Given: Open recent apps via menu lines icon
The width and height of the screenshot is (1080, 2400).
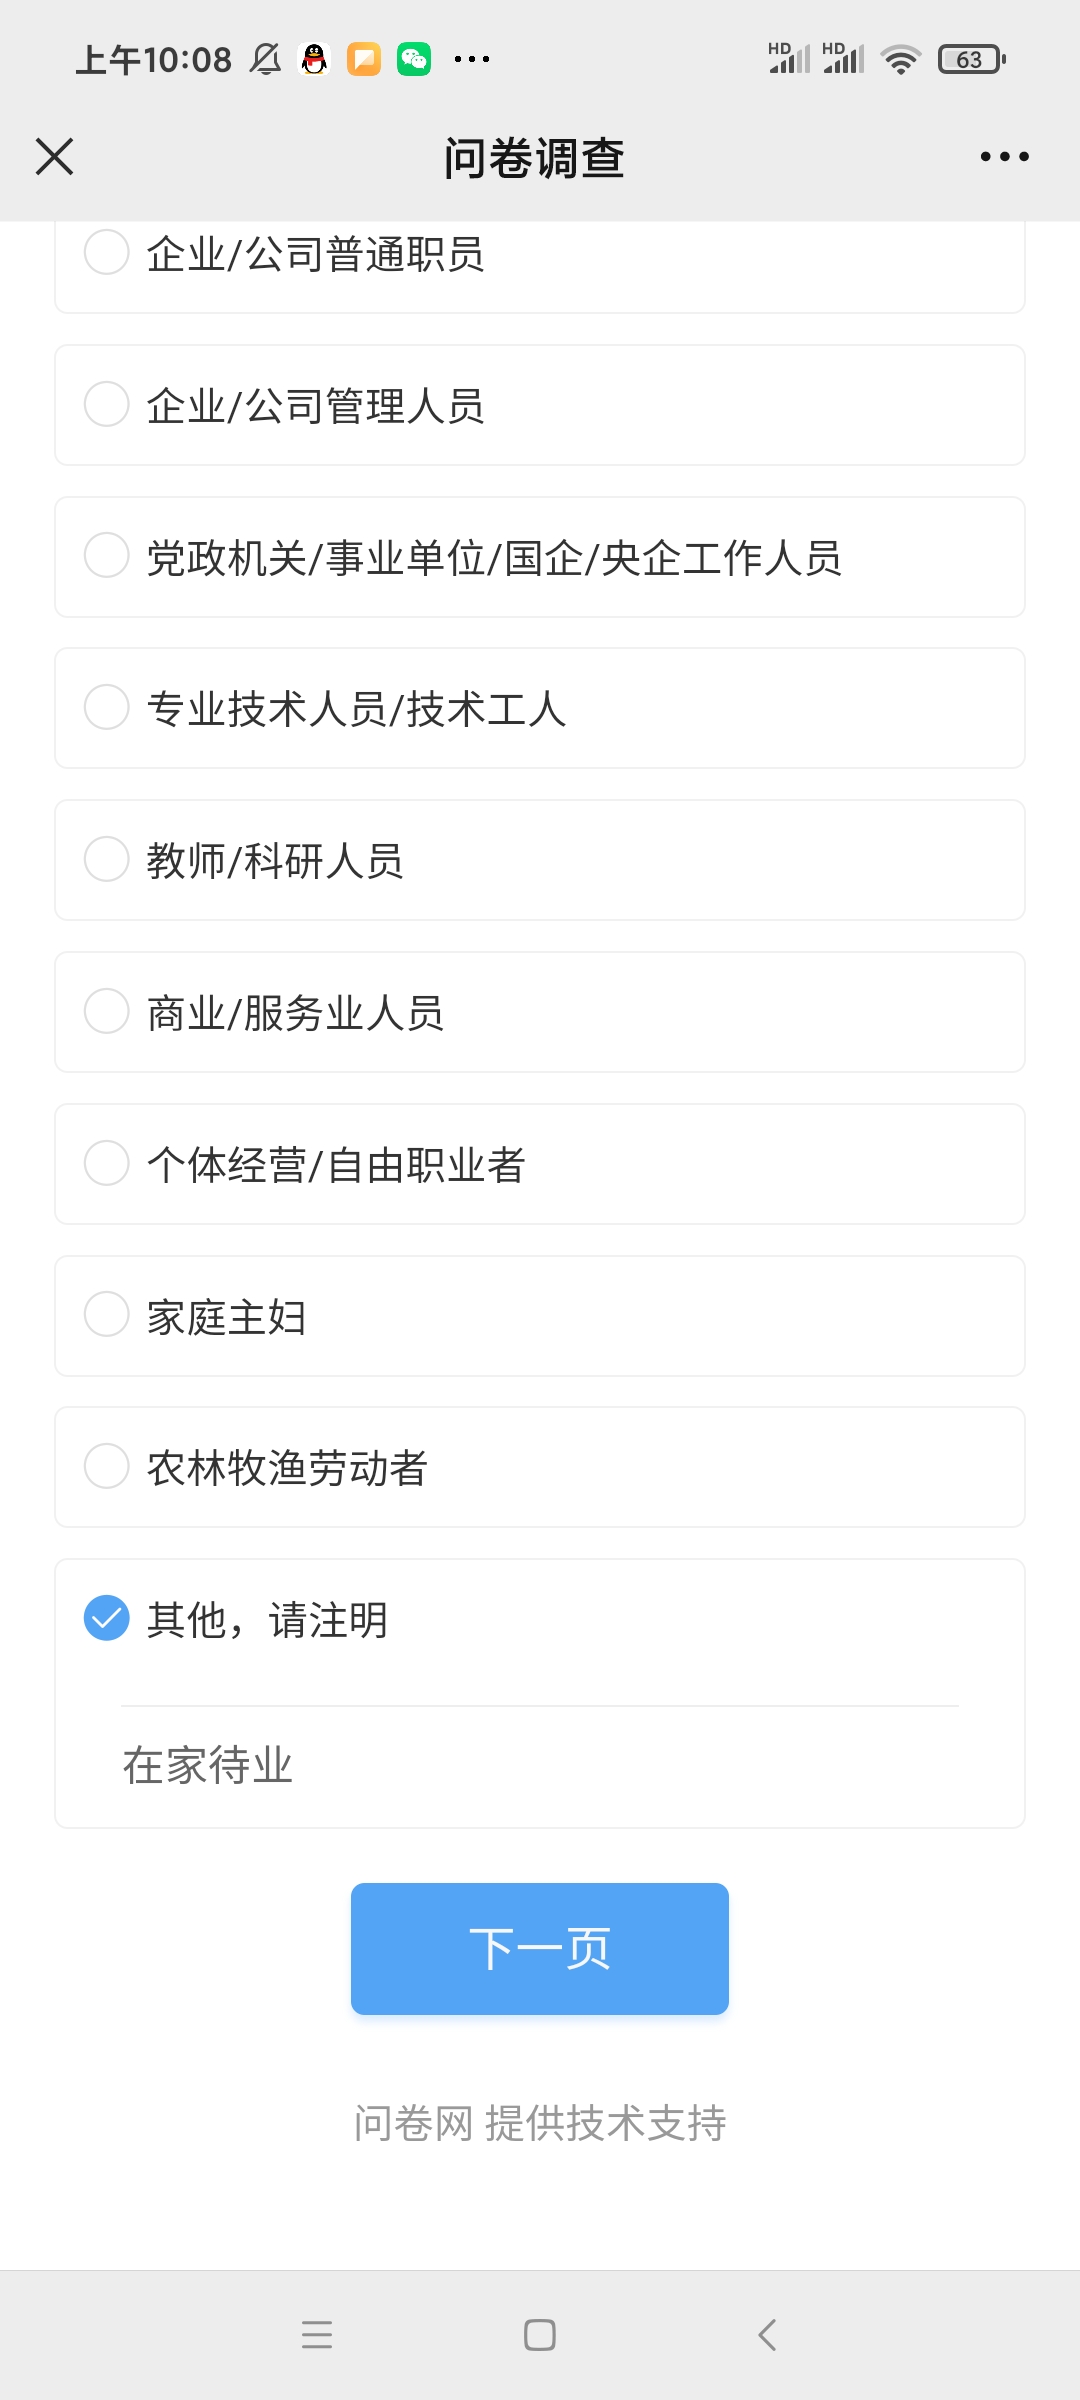Looking at the screenshot, I should pos(317,2334).
